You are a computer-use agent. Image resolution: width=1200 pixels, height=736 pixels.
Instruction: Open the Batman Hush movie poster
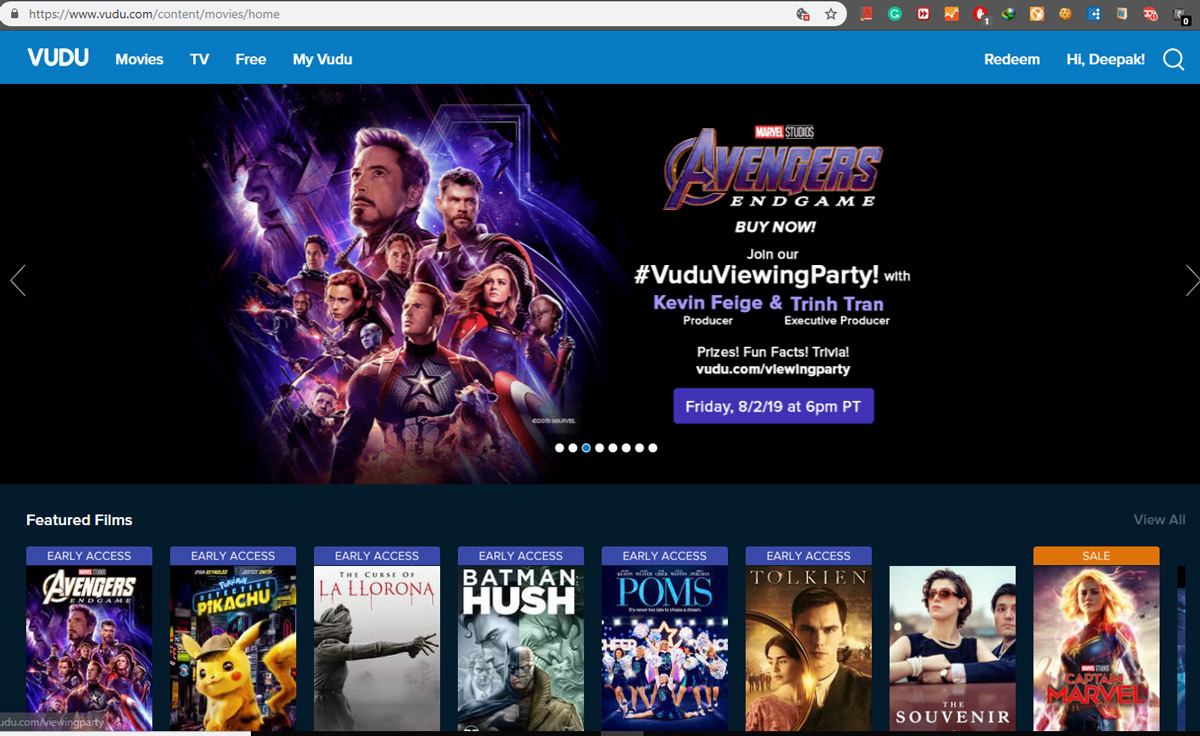click(521, 648)
